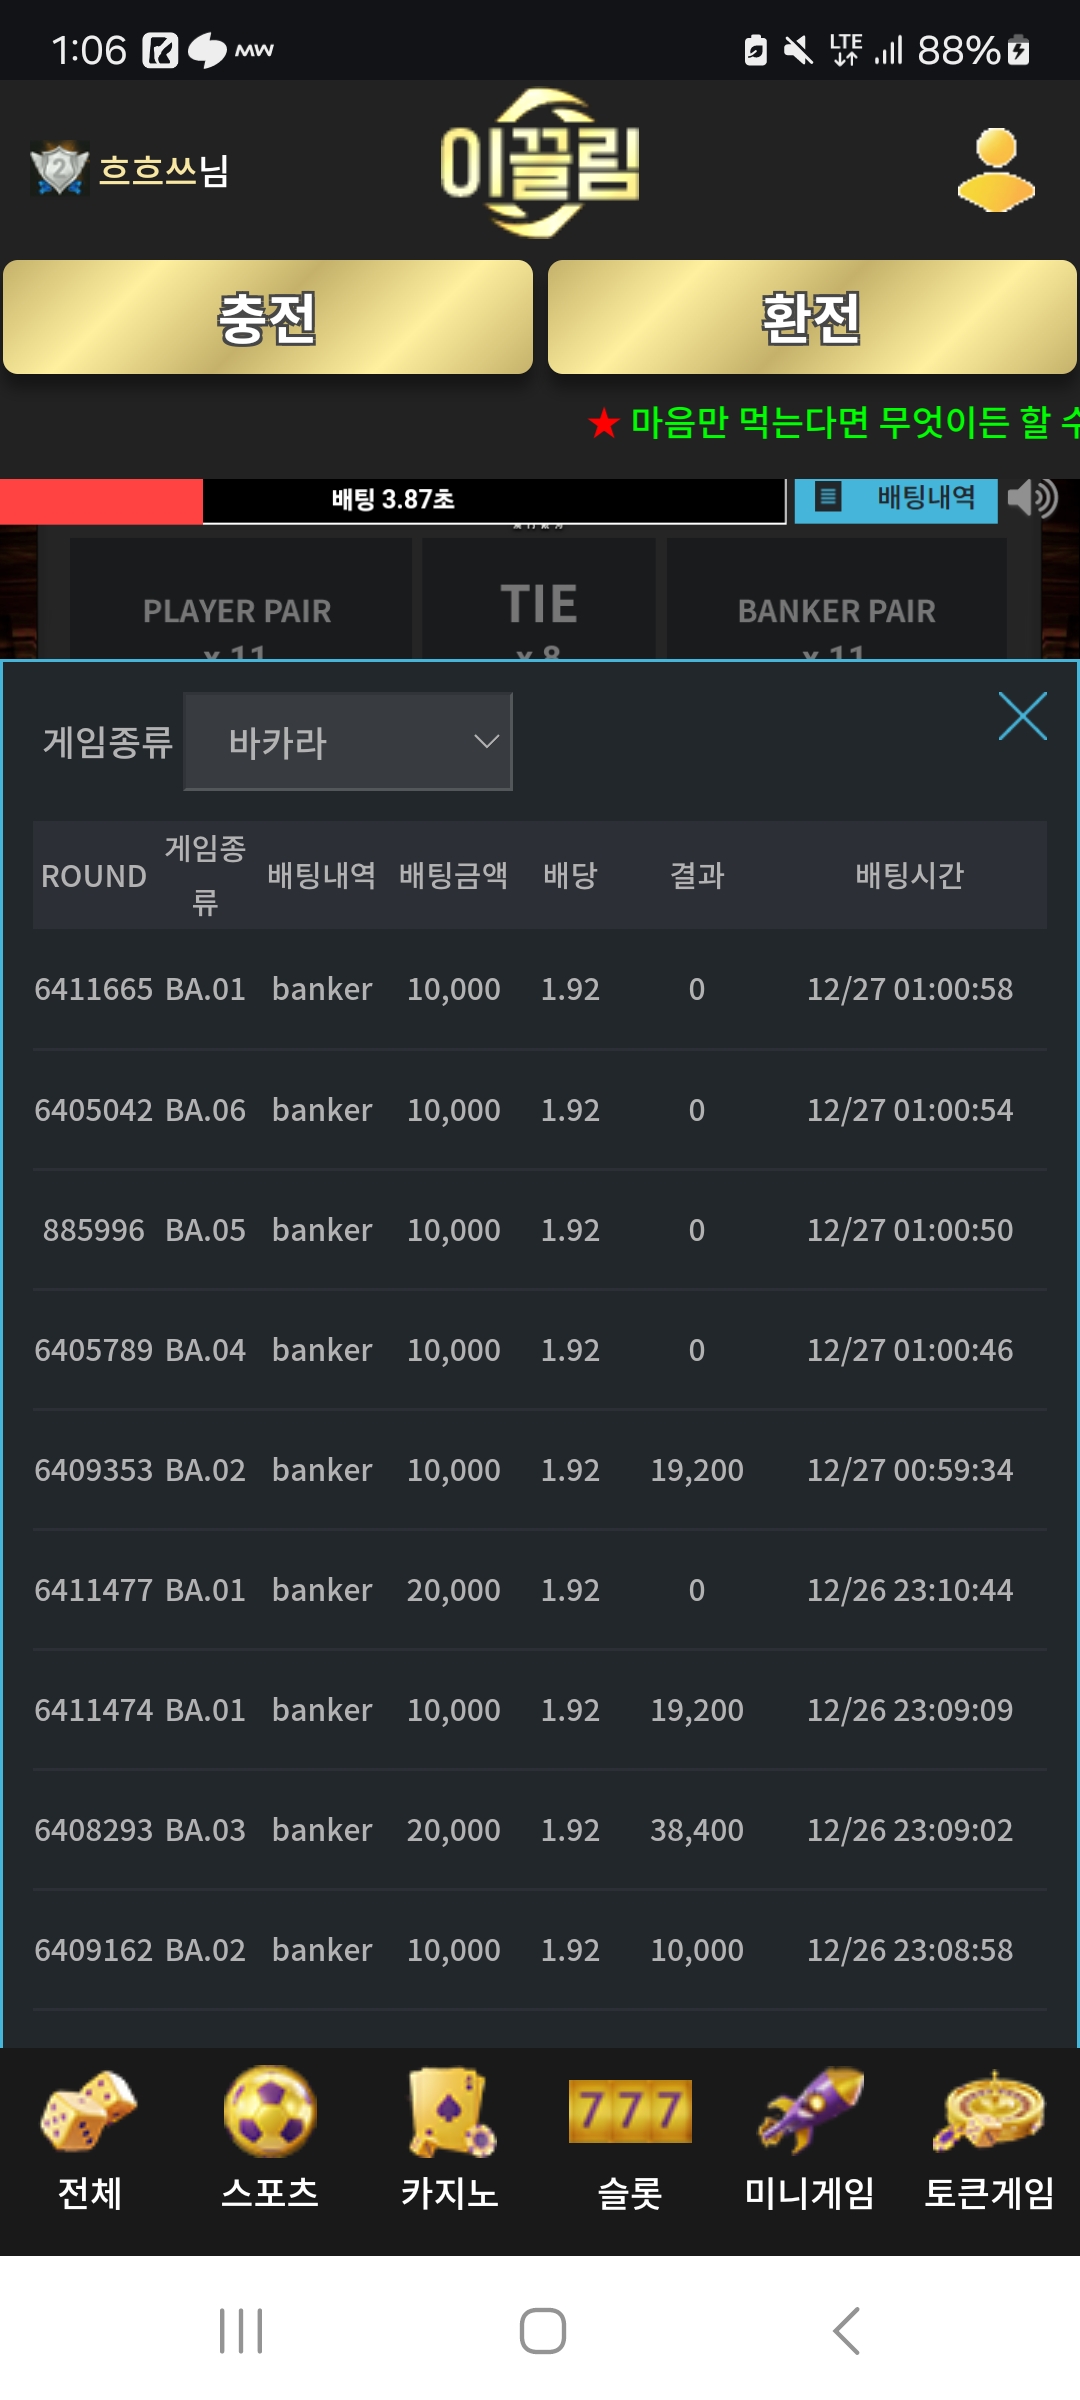Viewport: 1080px width, 2400px height.
Task: Open the 토큰게임 roulette category
Action: (x=989, y=2139)
